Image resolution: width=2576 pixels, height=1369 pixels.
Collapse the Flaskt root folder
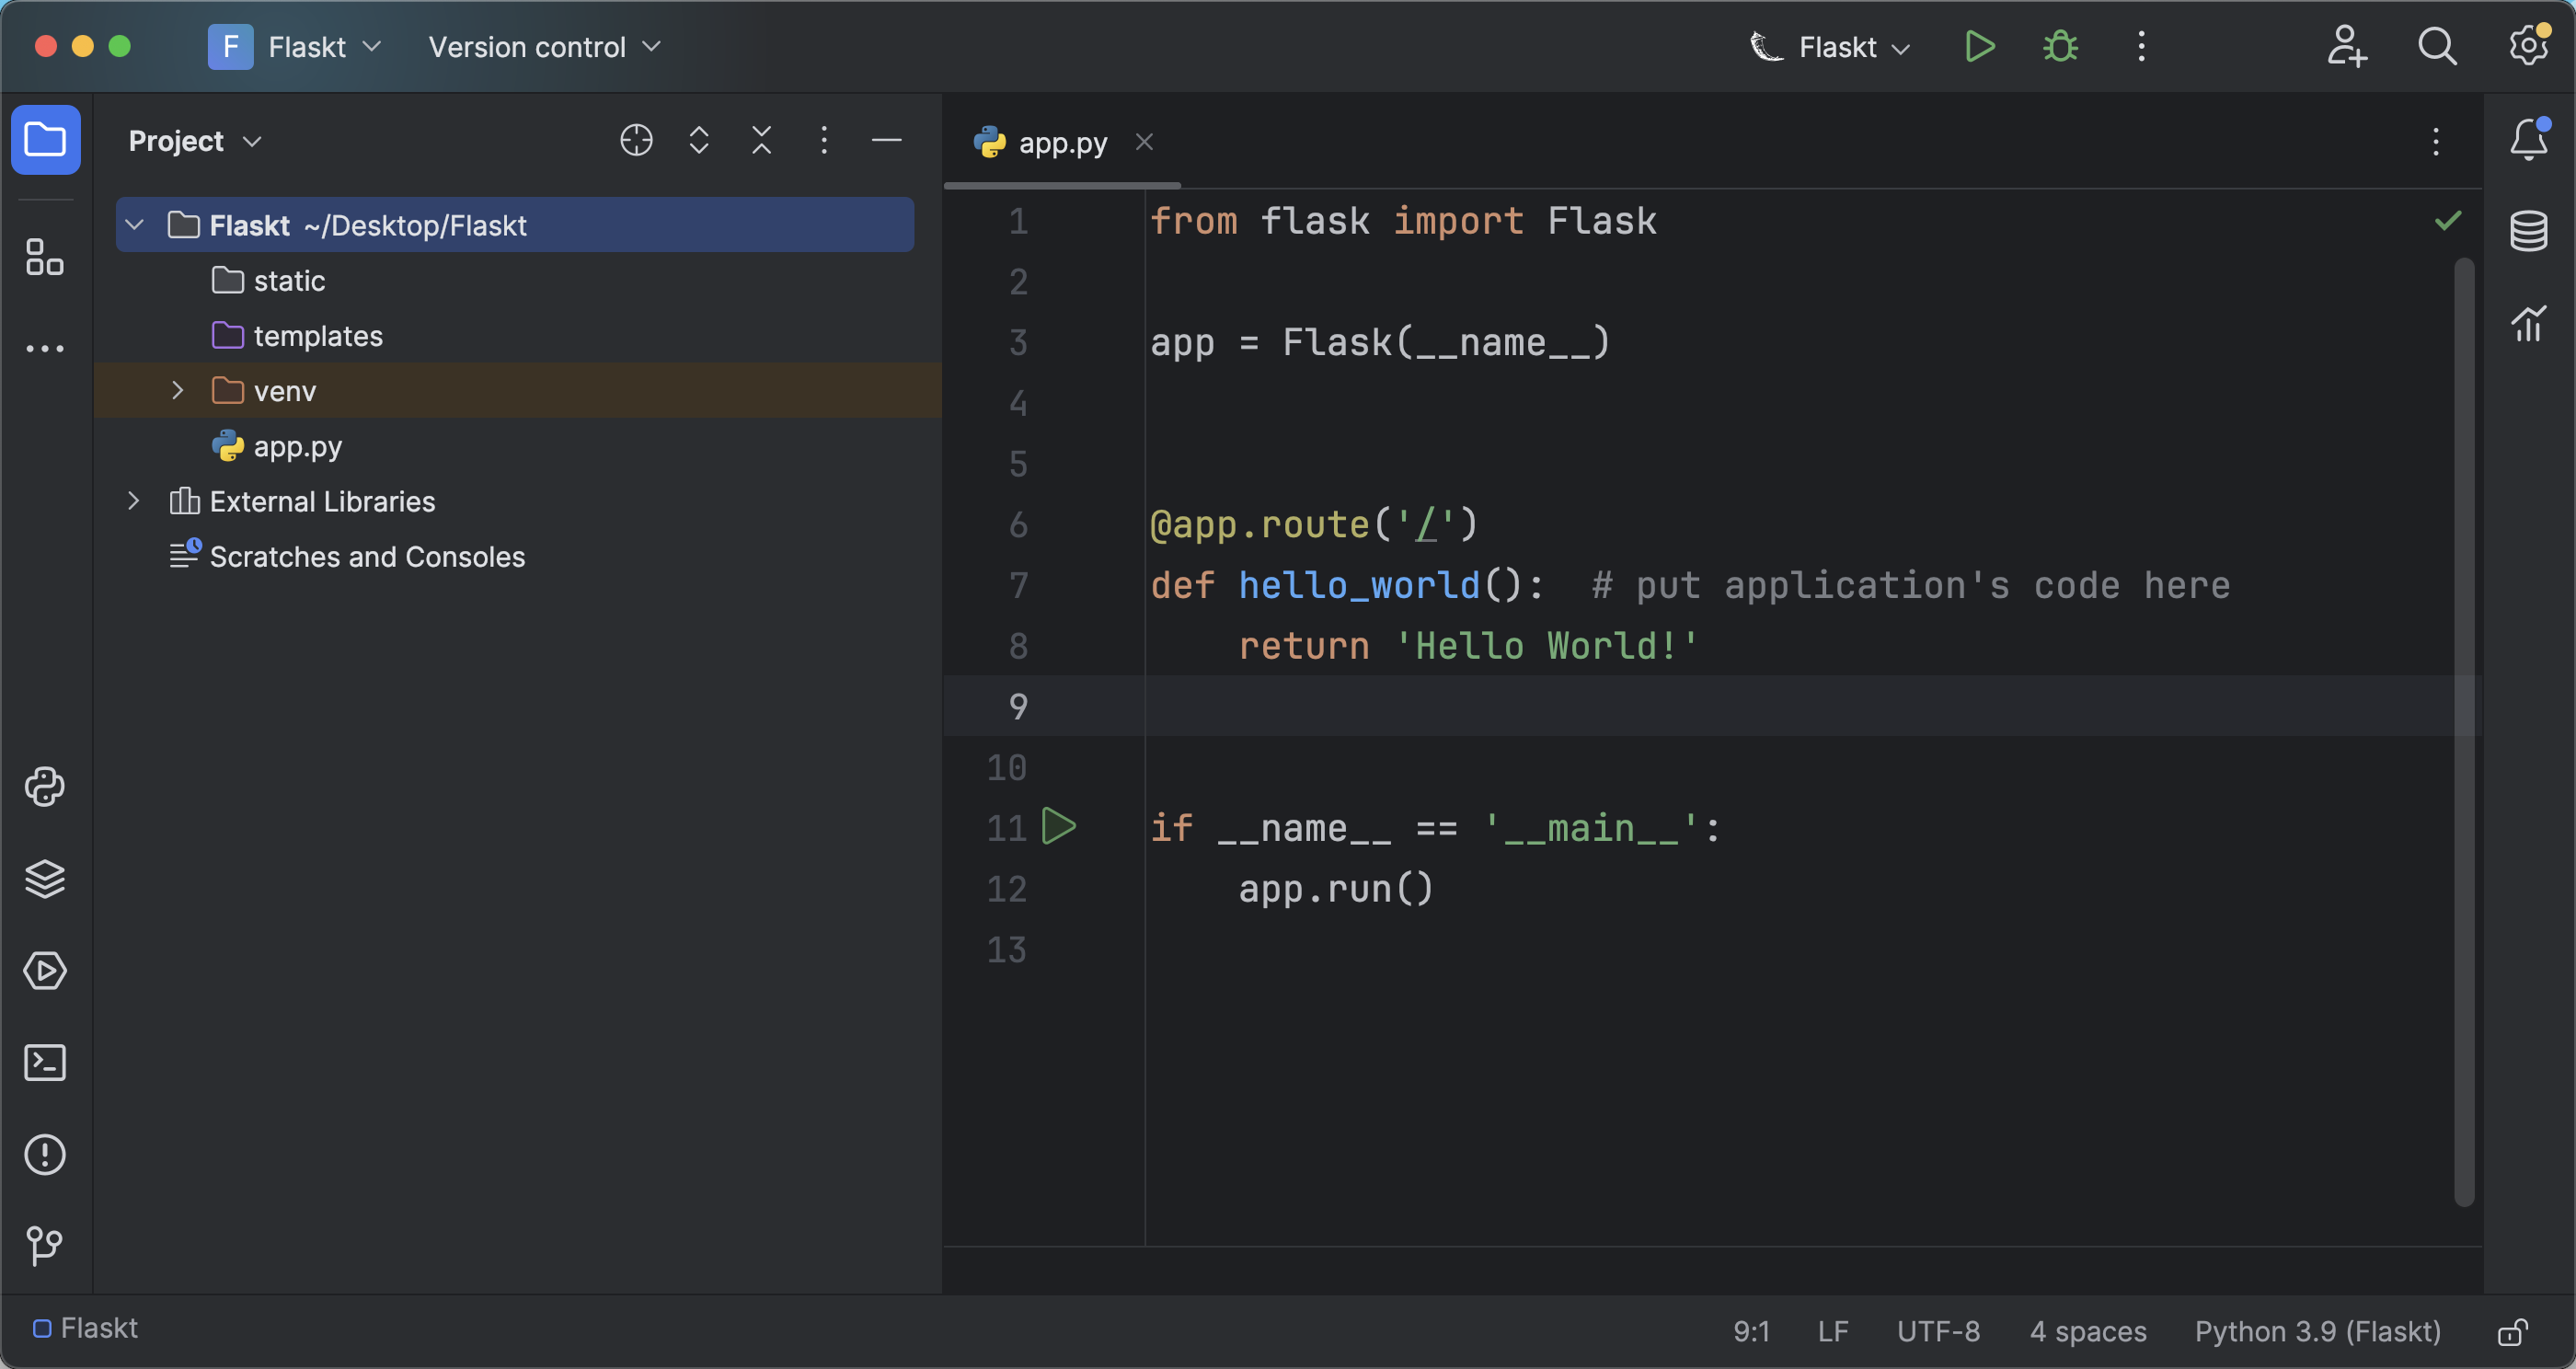click(135, 225)
